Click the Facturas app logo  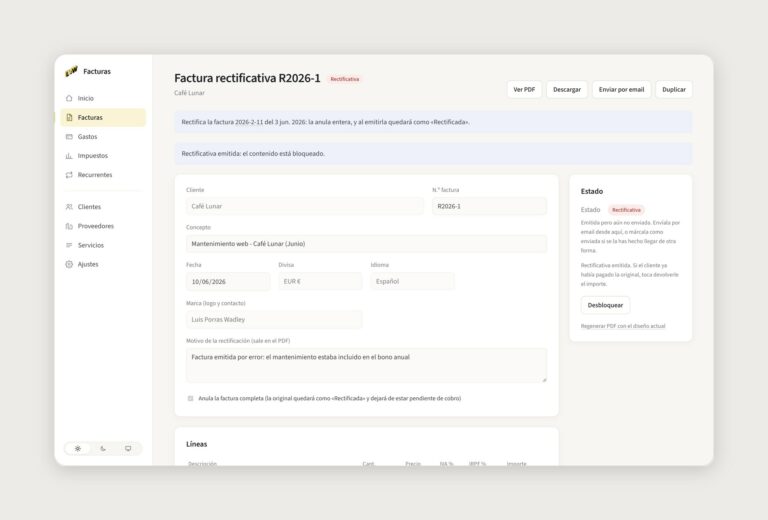71,71
